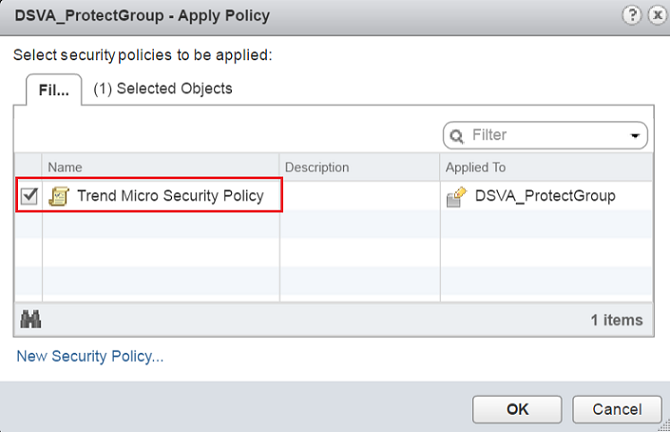Focus the Filter text field
The image size is (670, 432).
click(545, 136)
